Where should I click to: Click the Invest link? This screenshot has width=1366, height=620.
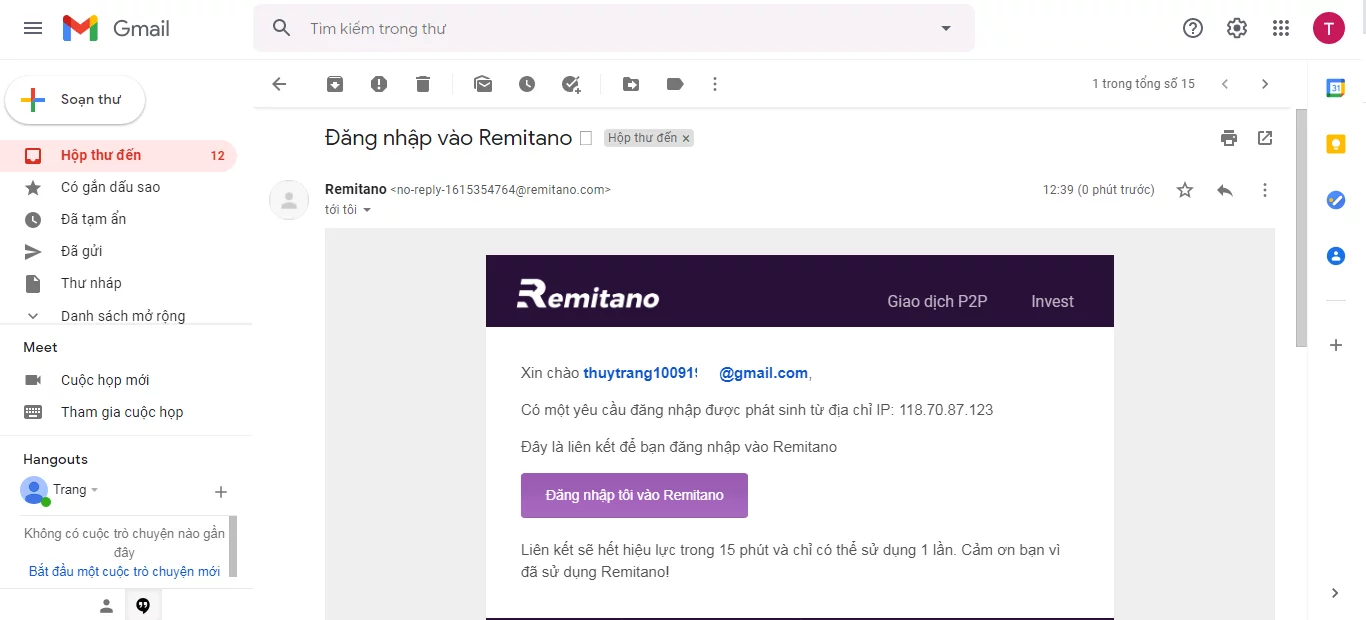coord(1052,301)
